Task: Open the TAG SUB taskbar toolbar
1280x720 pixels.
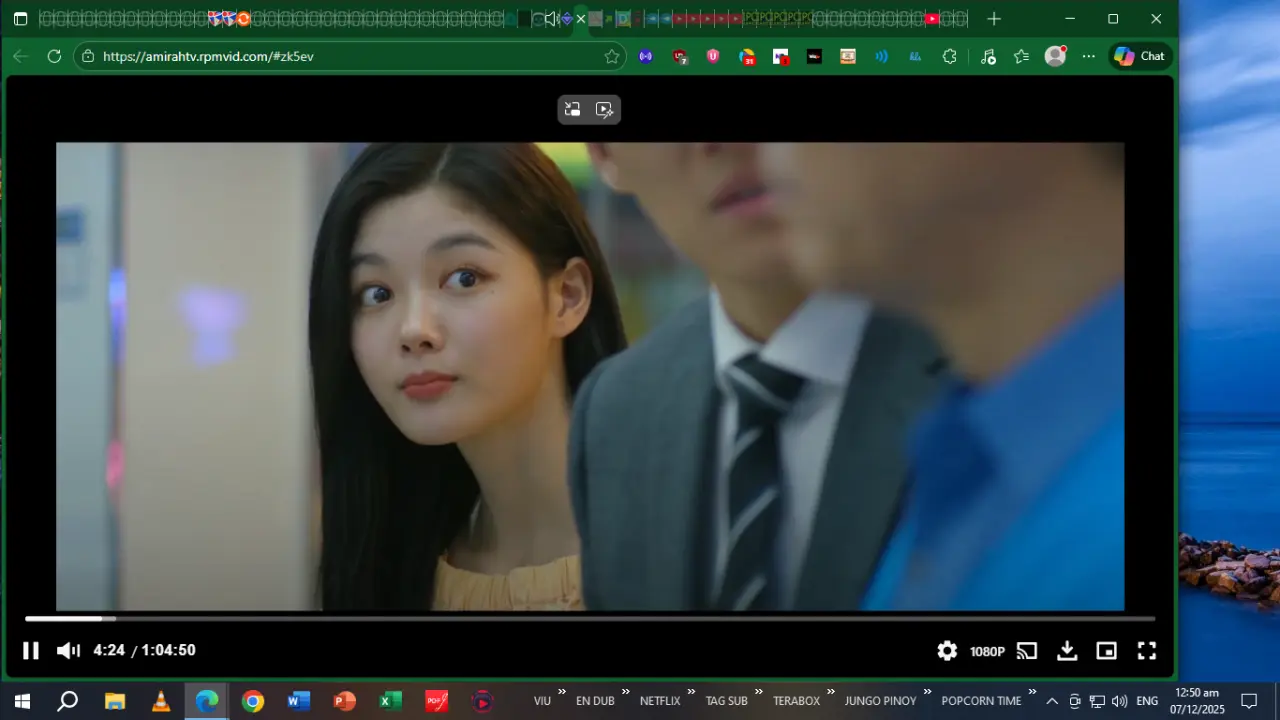Action: [x=727, y=701]
